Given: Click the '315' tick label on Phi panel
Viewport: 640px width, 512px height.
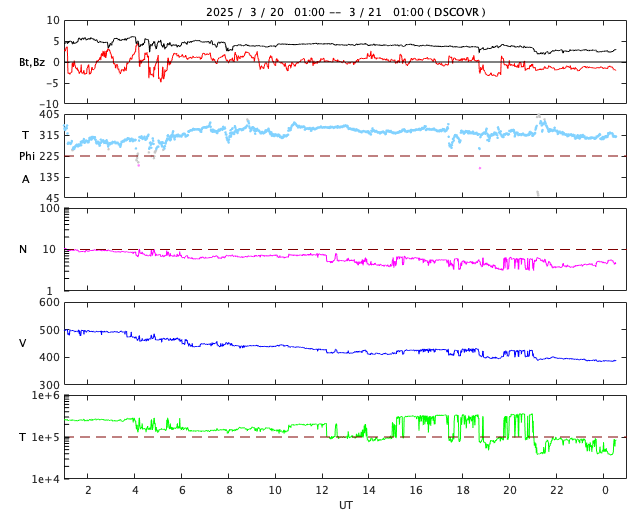Looking at the screenshot, I should (49, 135).
